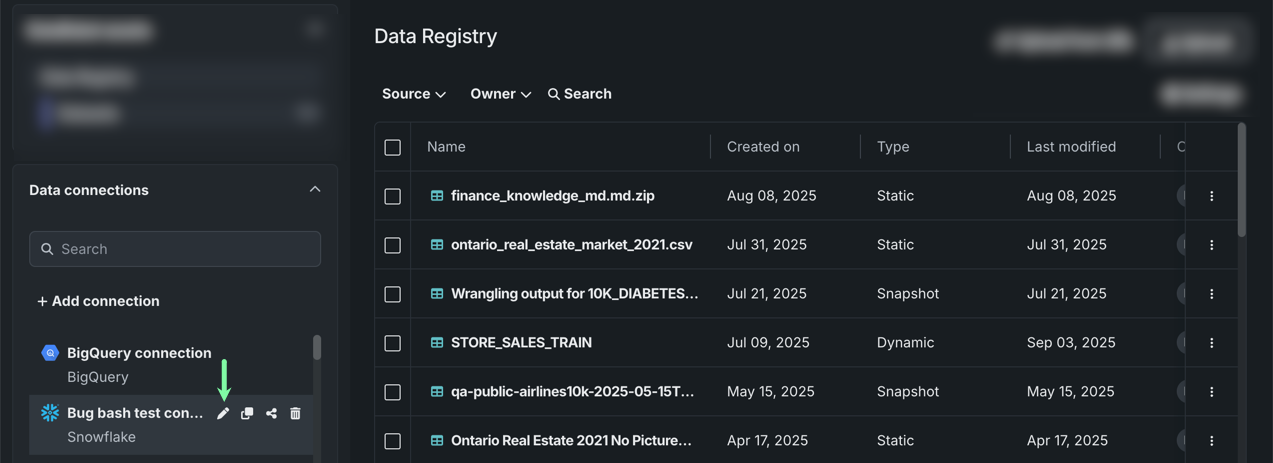Screen dimensions: 1273x463
Task: Click the BigQuery connection icon
Action: (50, 353)
